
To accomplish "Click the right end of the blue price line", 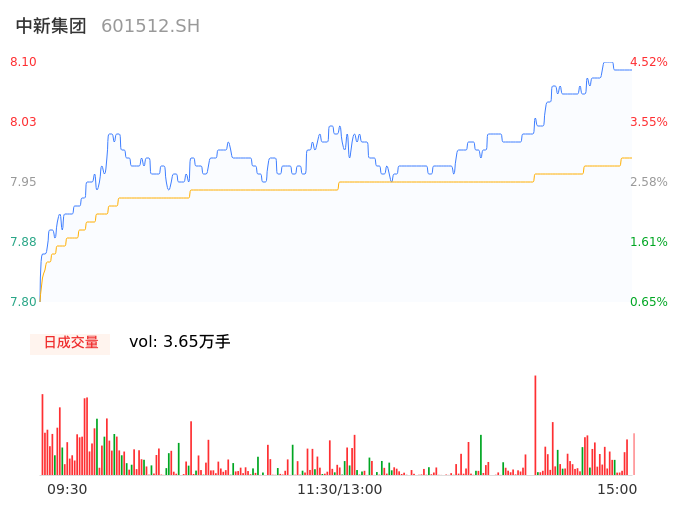I will [631, 69].
